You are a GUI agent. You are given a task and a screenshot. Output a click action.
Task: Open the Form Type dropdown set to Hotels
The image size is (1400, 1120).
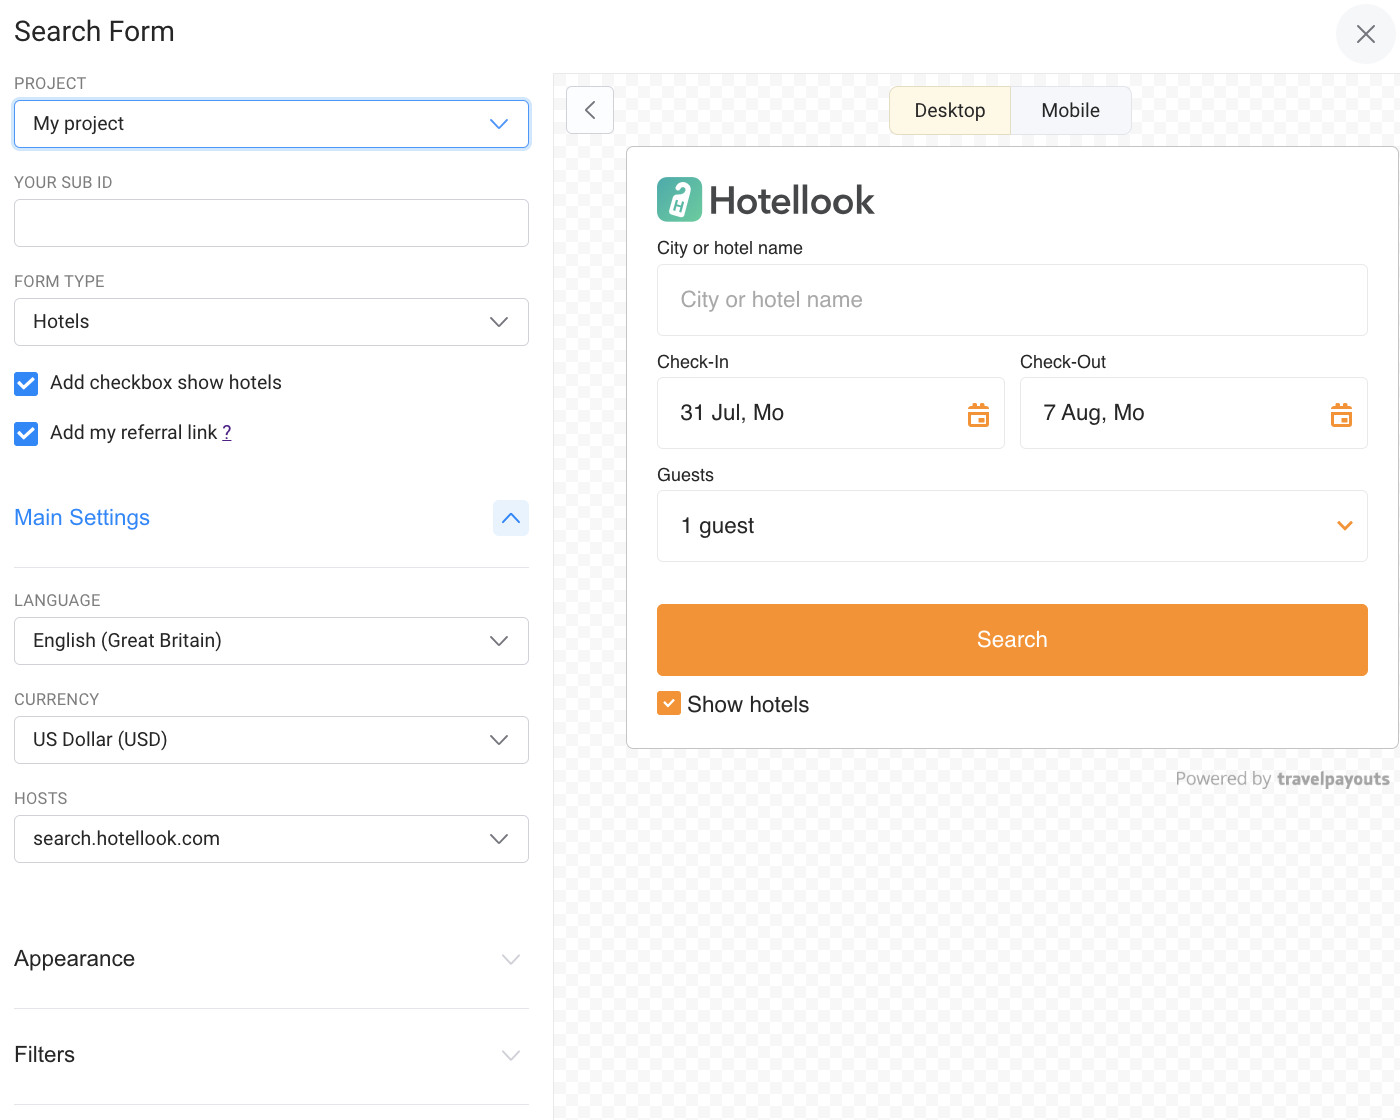pyautogui.click(x=271, y=322)
